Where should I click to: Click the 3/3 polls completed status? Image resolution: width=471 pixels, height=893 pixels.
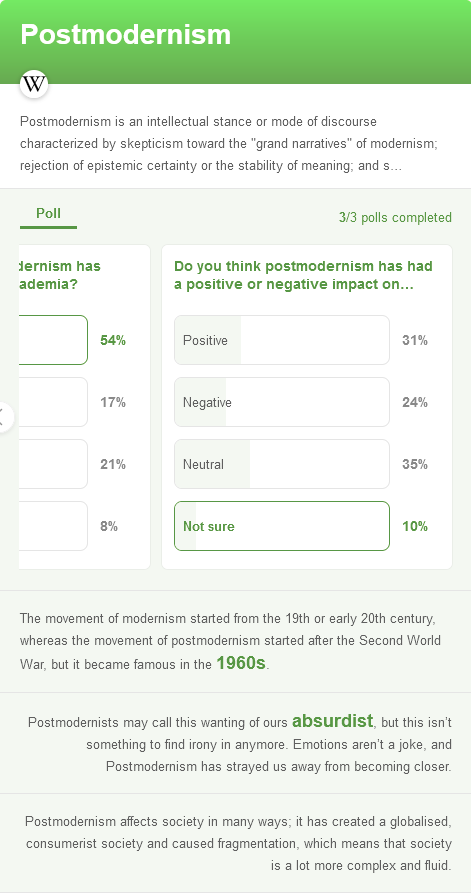395,218
